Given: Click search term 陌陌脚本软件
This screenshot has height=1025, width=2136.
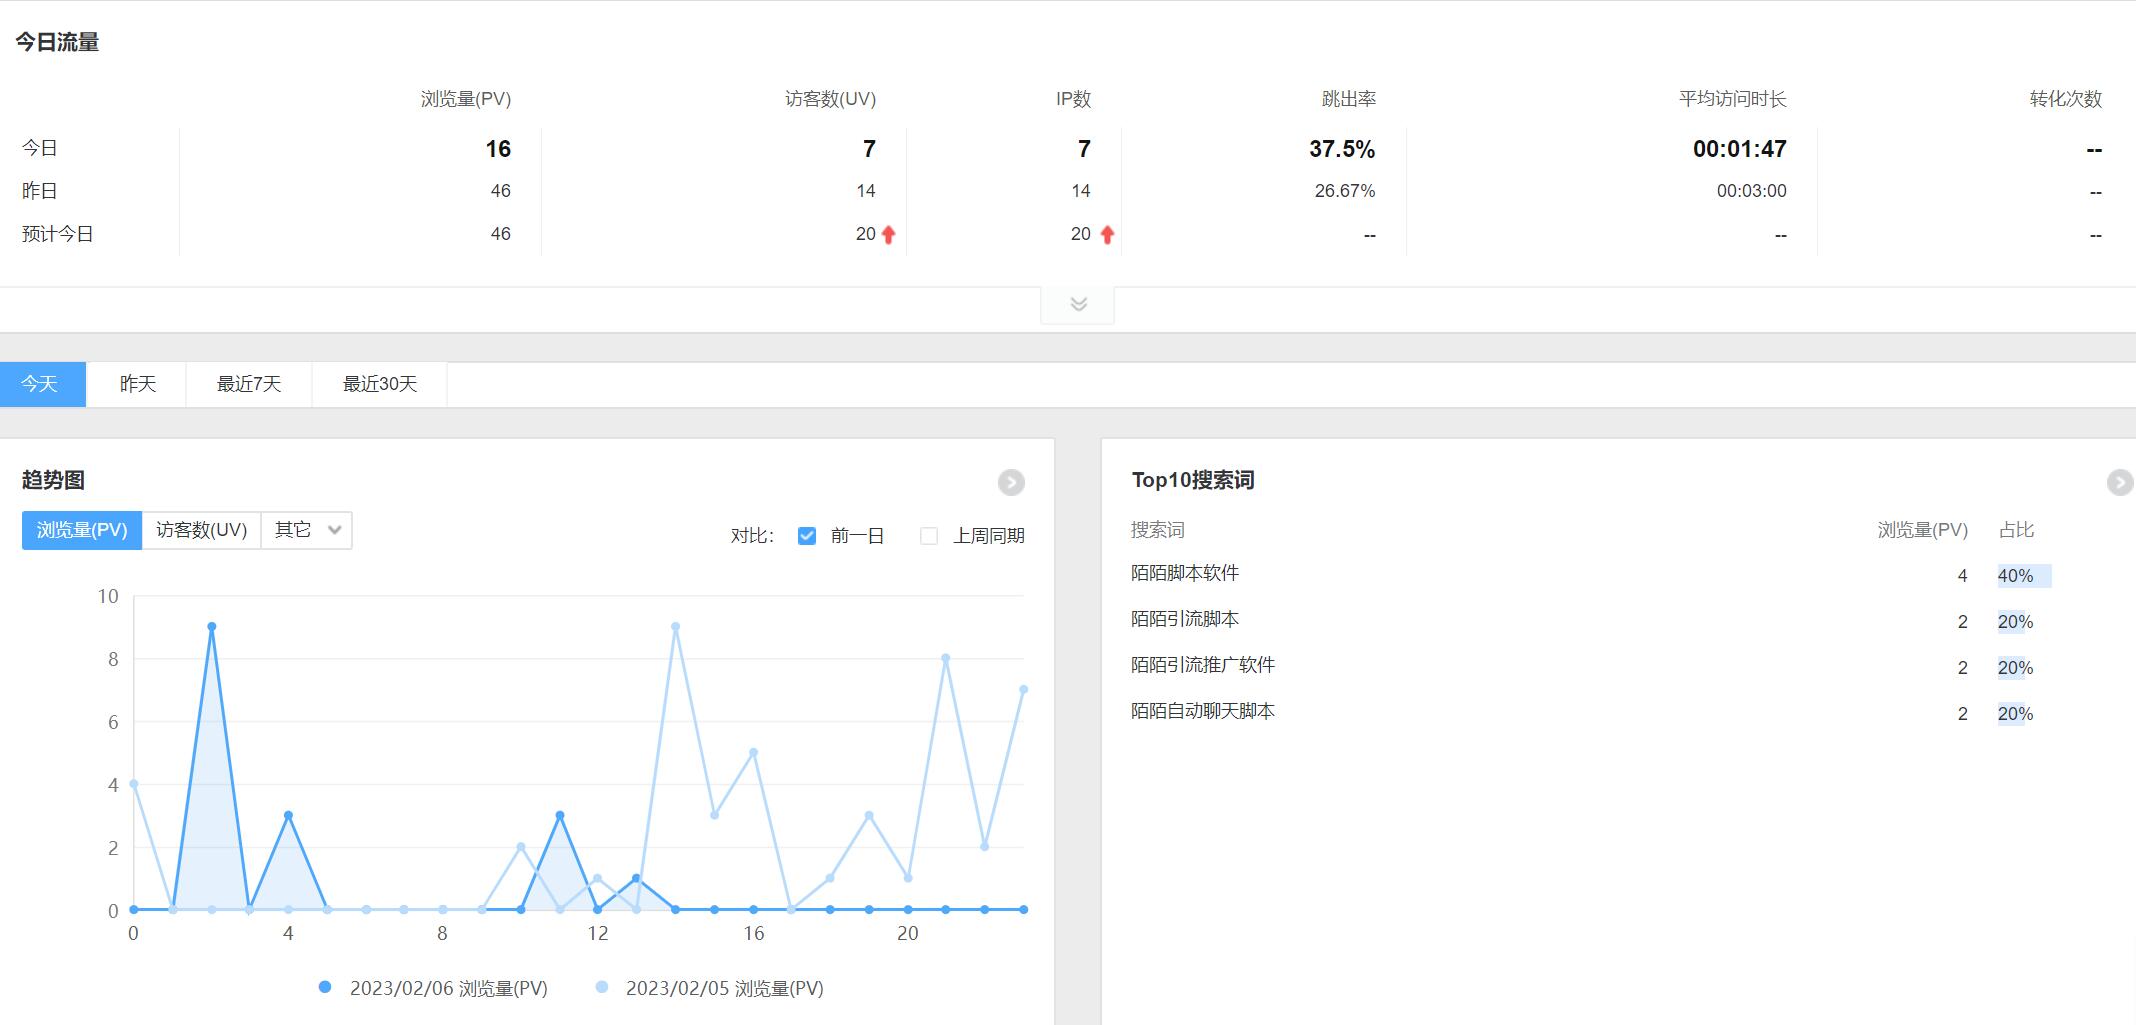Looking at the screenshot, I should point(1185,573).
